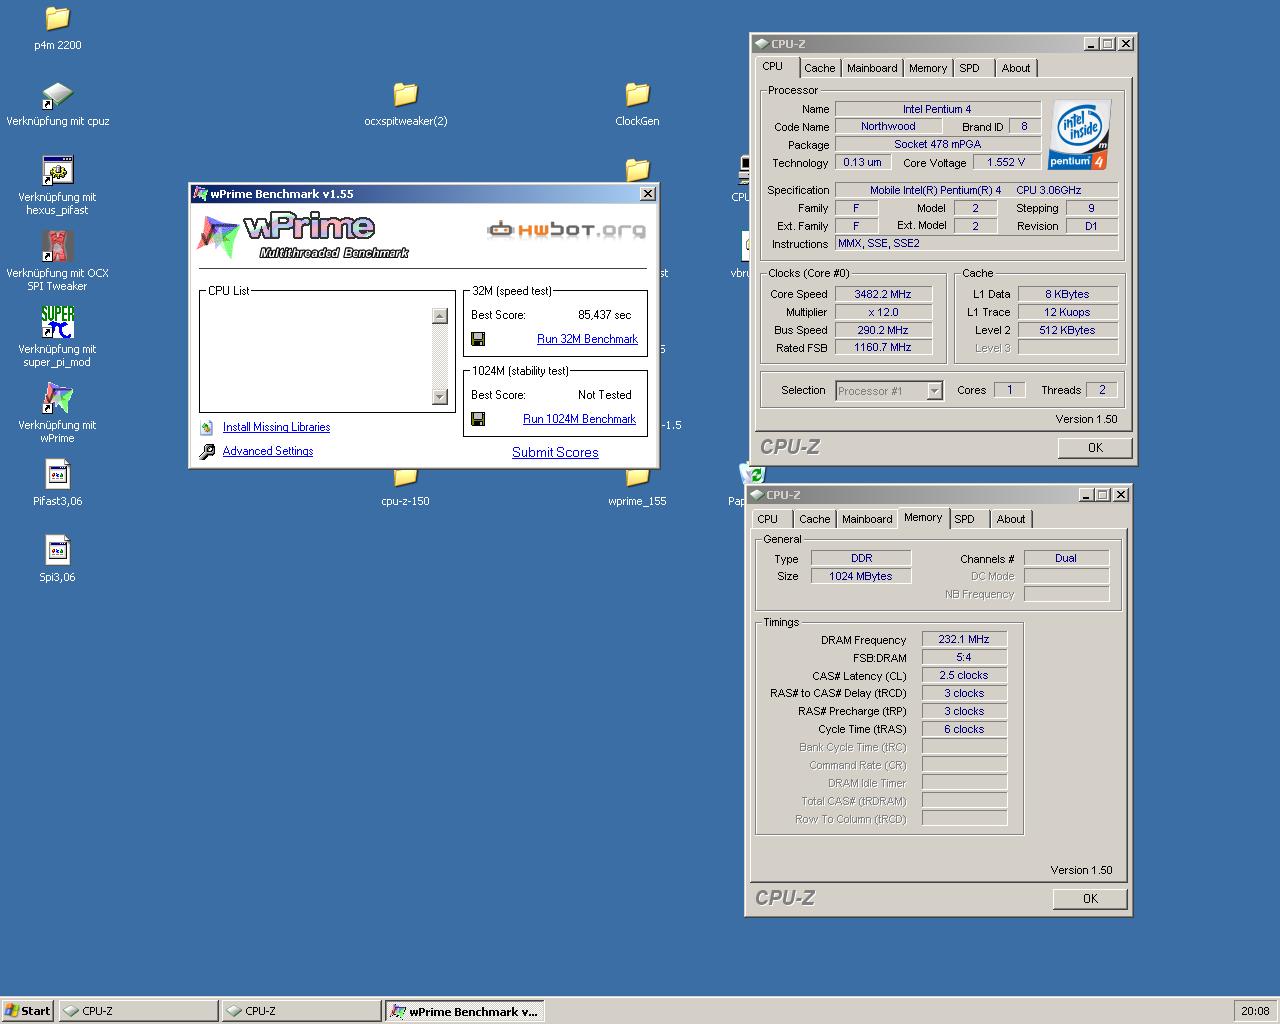Click the Install Missing Libraries icon
1280x1024 pixels.
click(x=206, y=427)
